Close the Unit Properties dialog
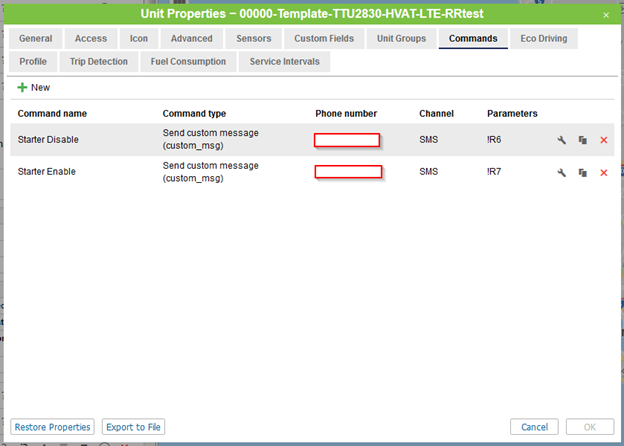This screenshot has width=624, height=446. (x=605, y=15)
